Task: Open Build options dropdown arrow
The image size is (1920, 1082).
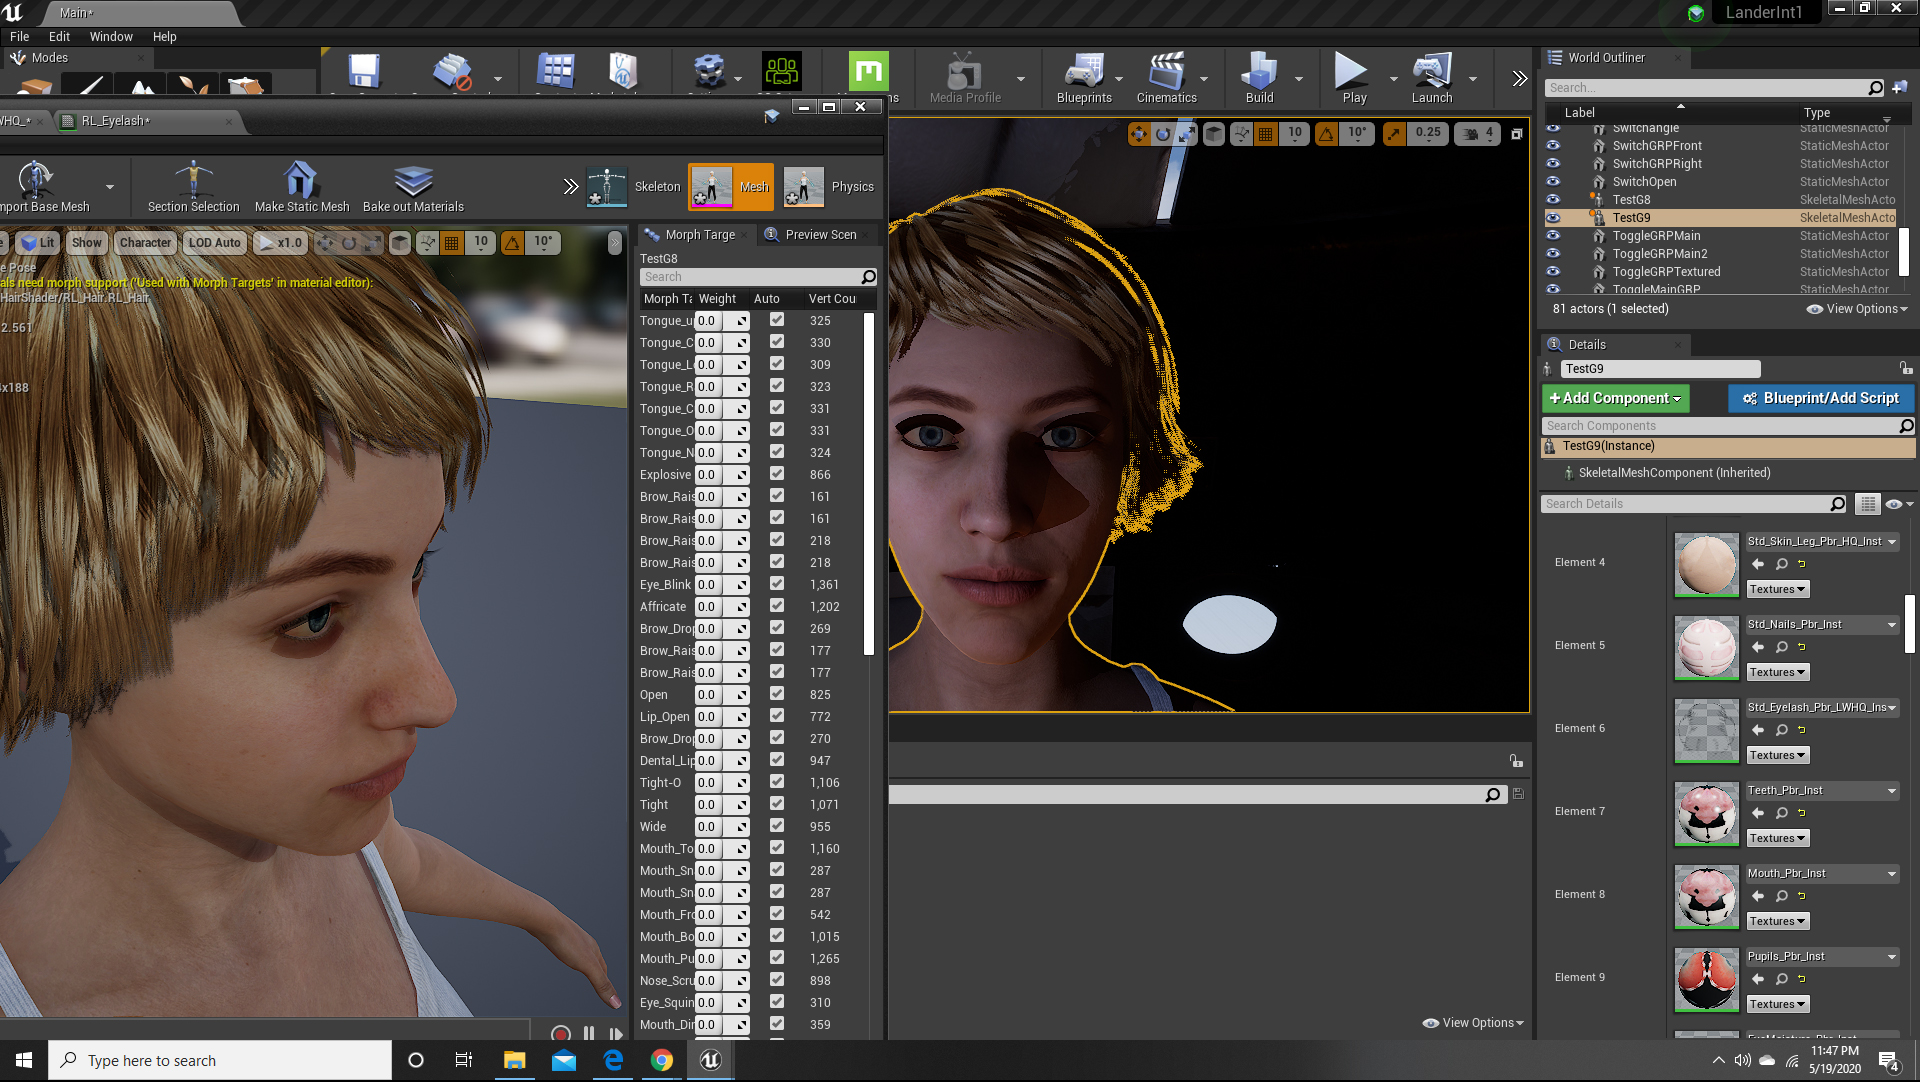Action: pyautogui.click(x=1298, y=78)
